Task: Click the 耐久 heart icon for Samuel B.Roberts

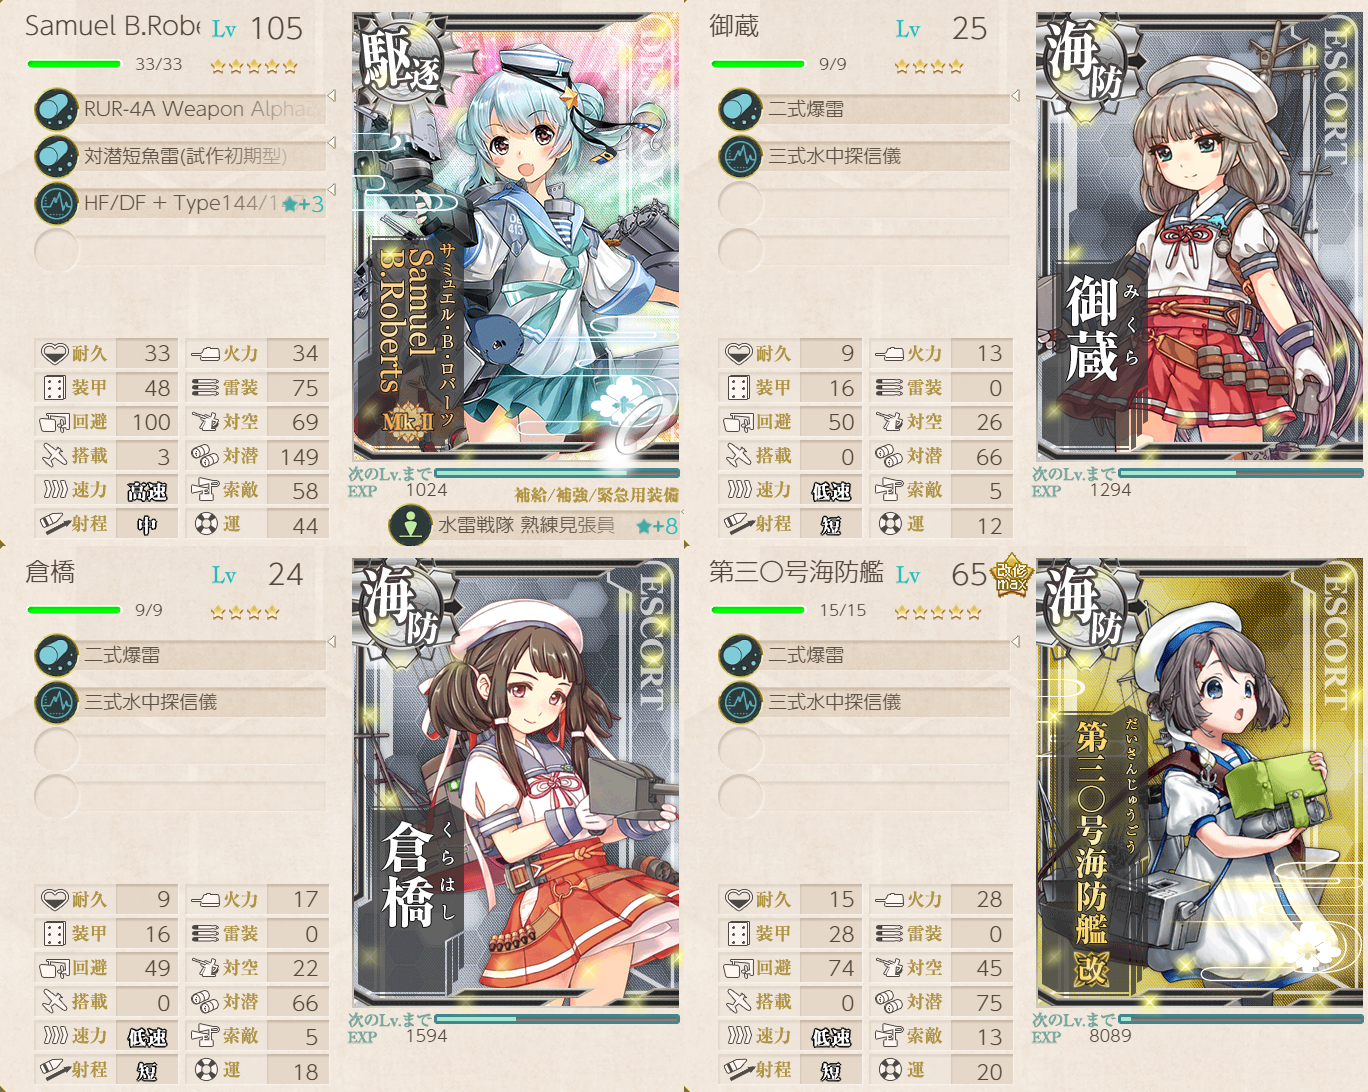Action: tap(54, 353)
